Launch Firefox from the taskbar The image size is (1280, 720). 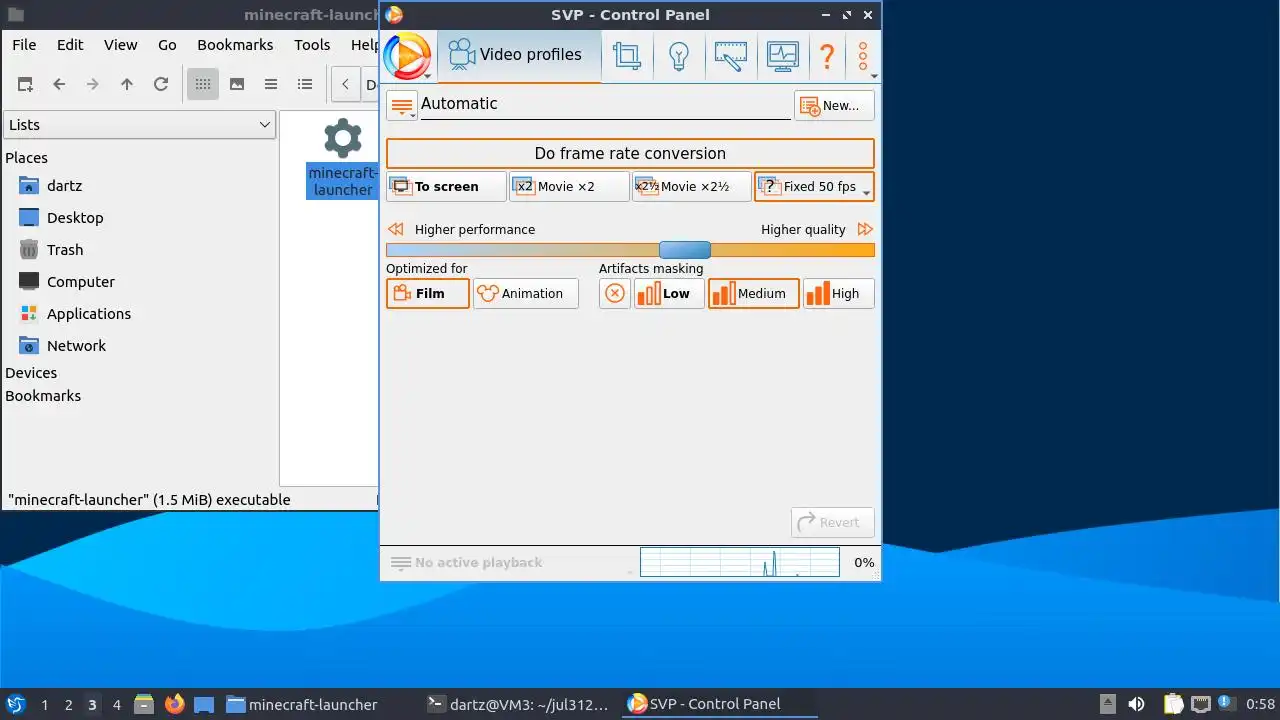[175, 704]
